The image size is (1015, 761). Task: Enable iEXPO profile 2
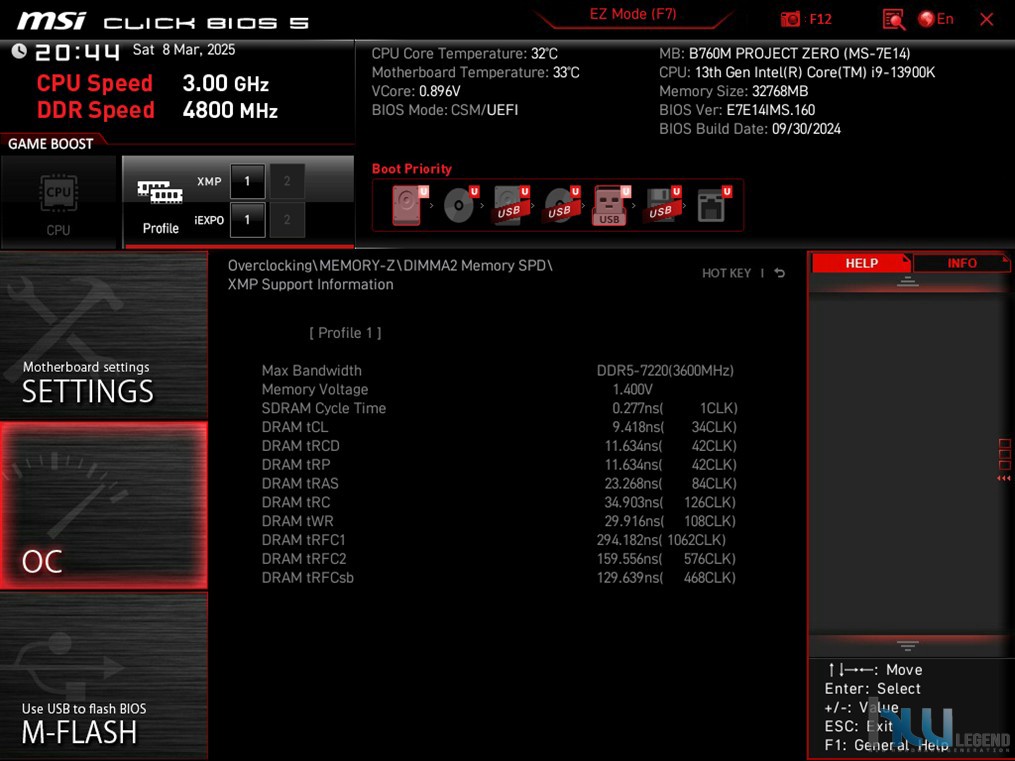287,220
